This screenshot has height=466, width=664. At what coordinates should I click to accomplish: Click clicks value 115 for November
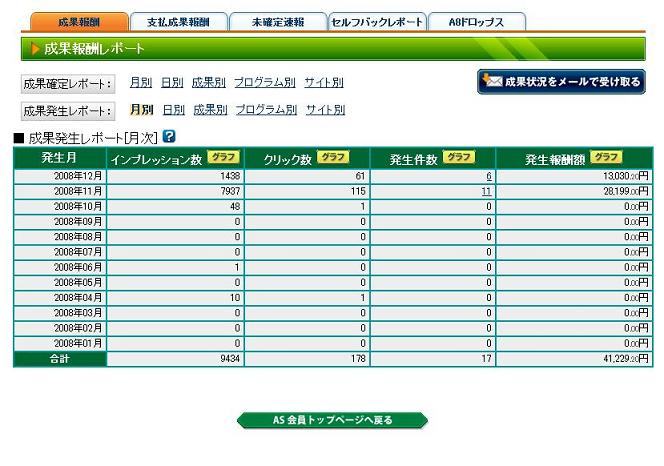(x=358, y=191)
